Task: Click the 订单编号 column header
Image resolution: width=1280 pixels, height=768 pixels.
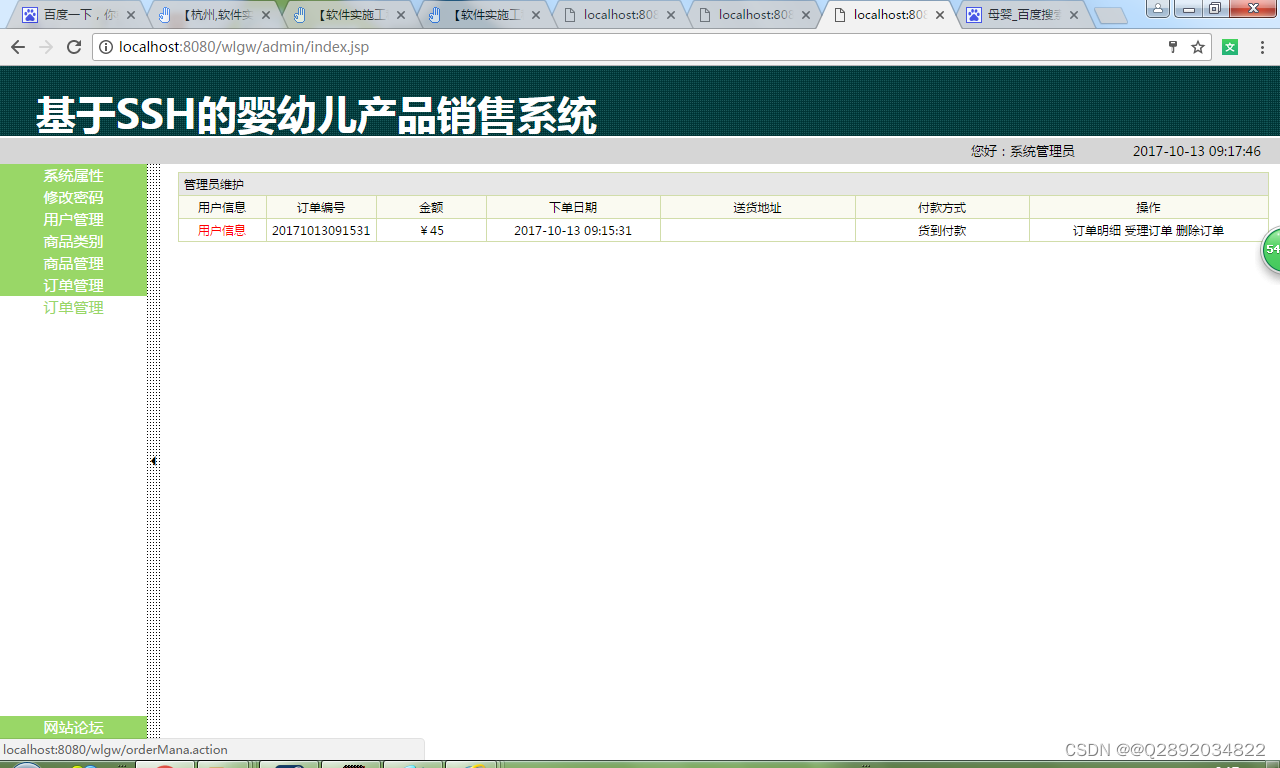Action: click(x=321, y=207)
